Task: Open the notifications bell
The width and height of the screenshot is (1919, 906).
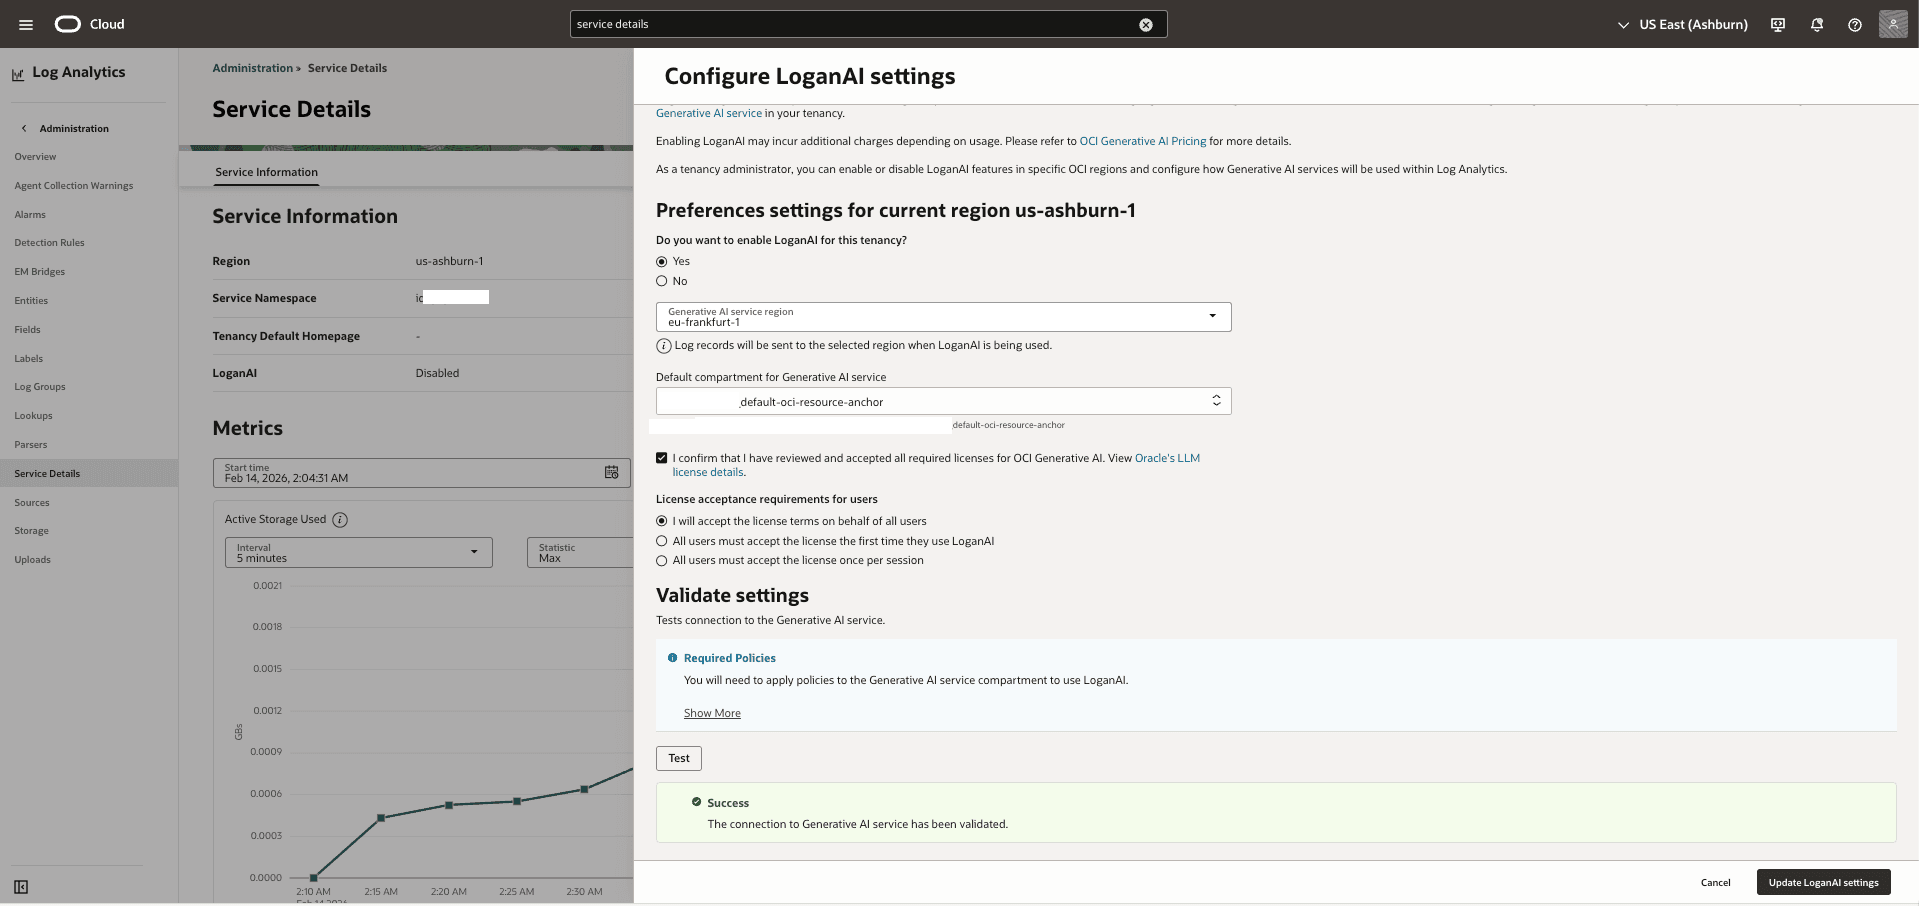Action: point(1817,25)
